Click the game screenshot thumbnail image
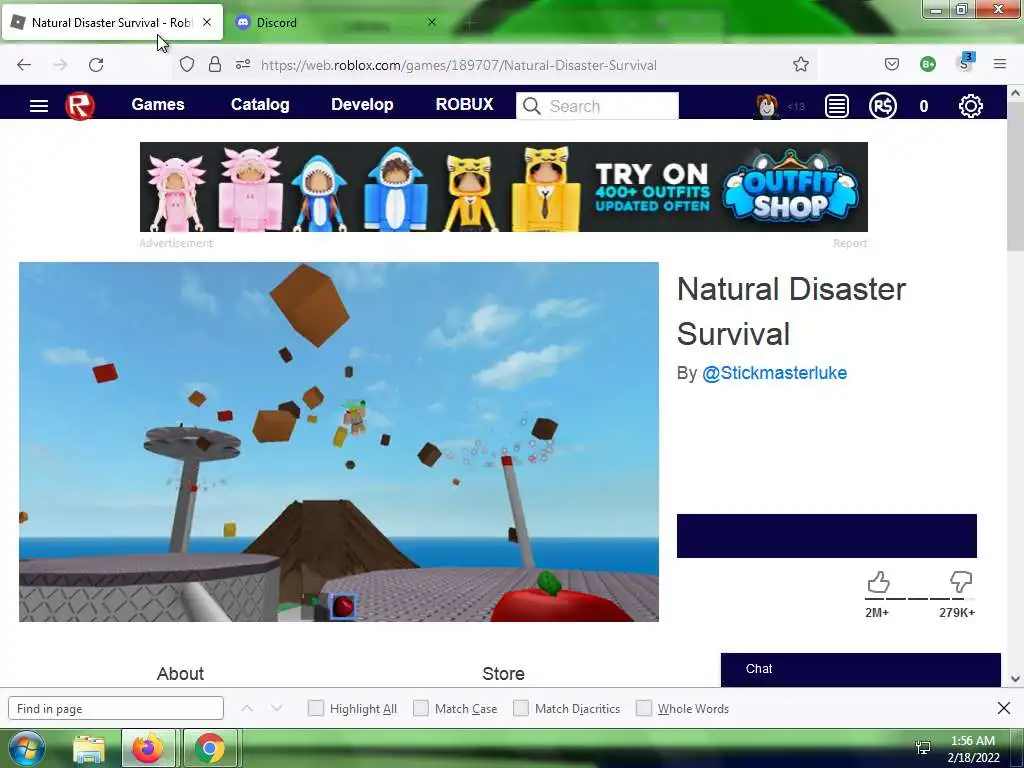This screenshot has height=768, width=1024. pos(339,441)
